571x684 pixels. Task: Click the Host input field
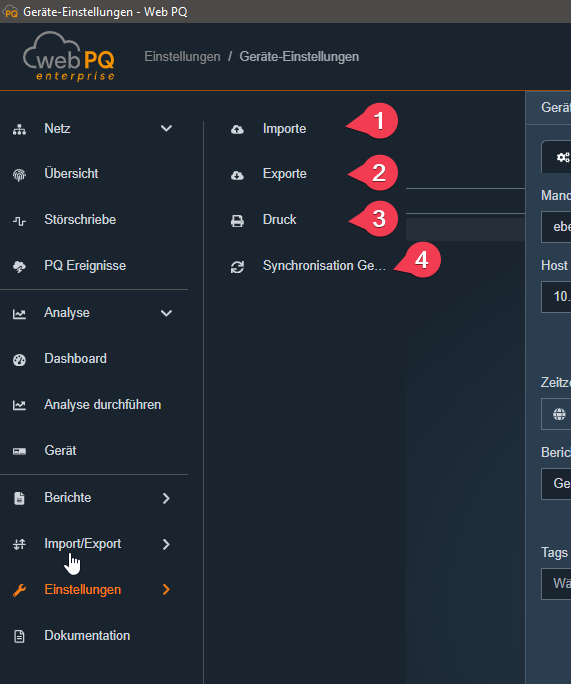(556, 297)
